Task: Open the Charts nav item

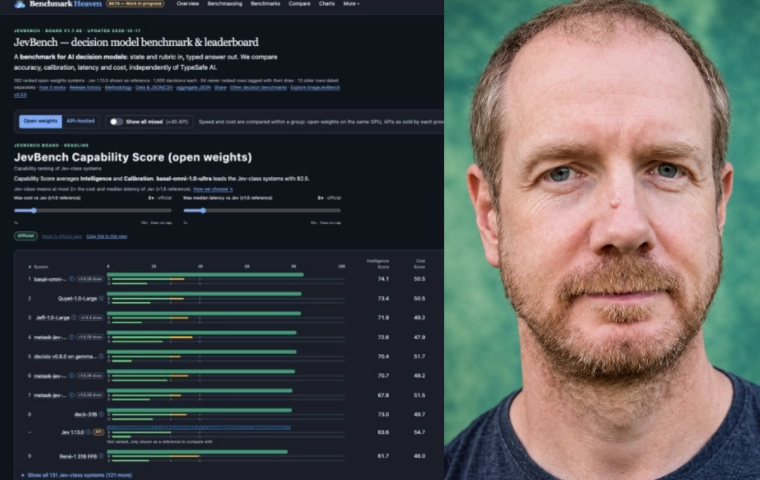Action: click(327, 4)
